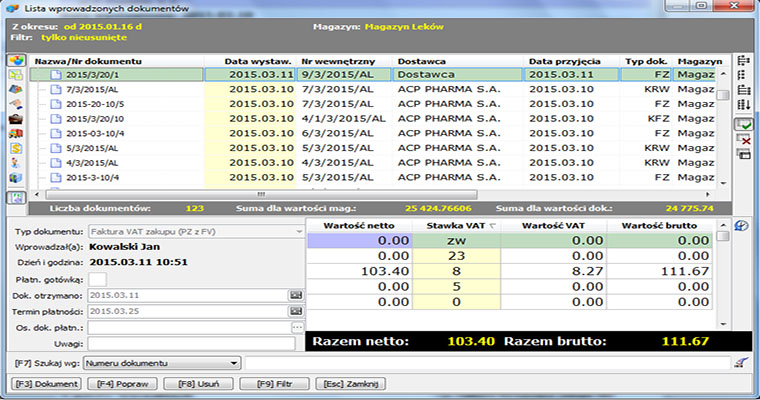Open calendar picker for Termin płatności

(296, 311)
